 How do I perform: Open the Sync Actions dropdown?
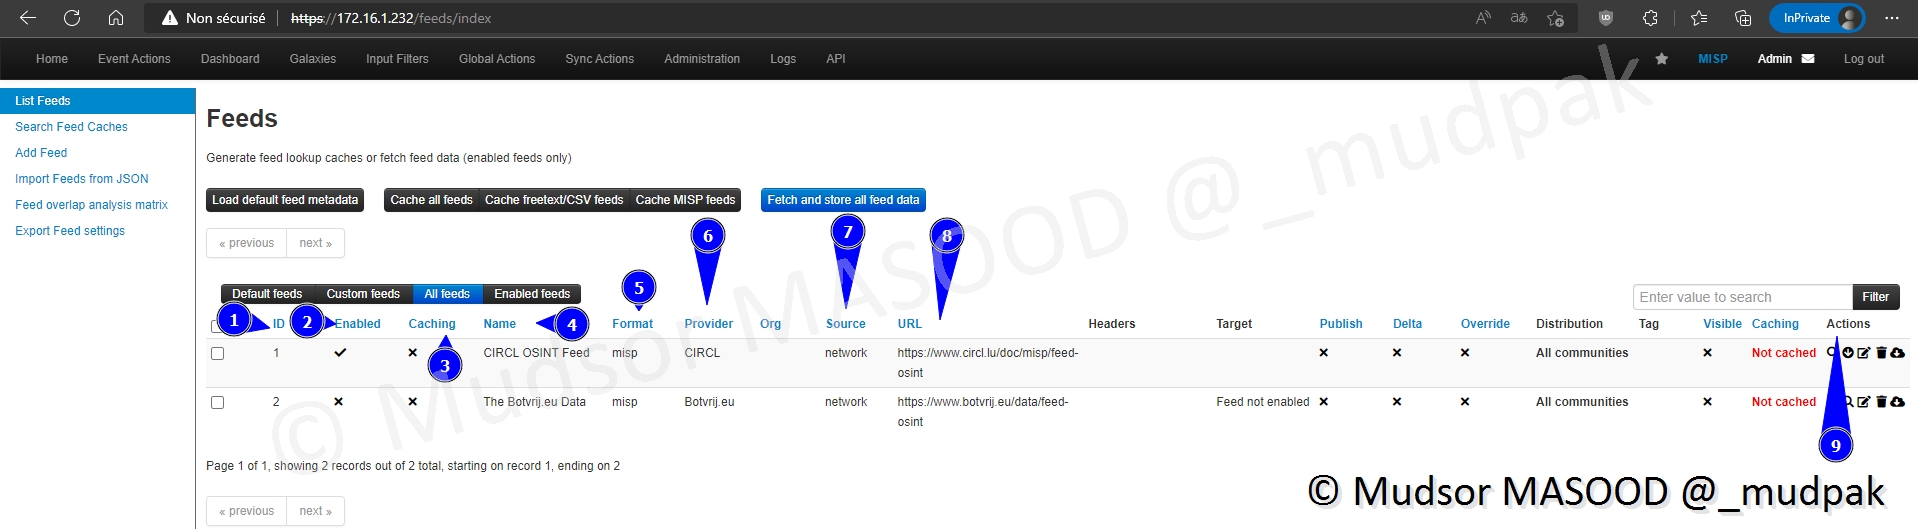coord(599,59)
